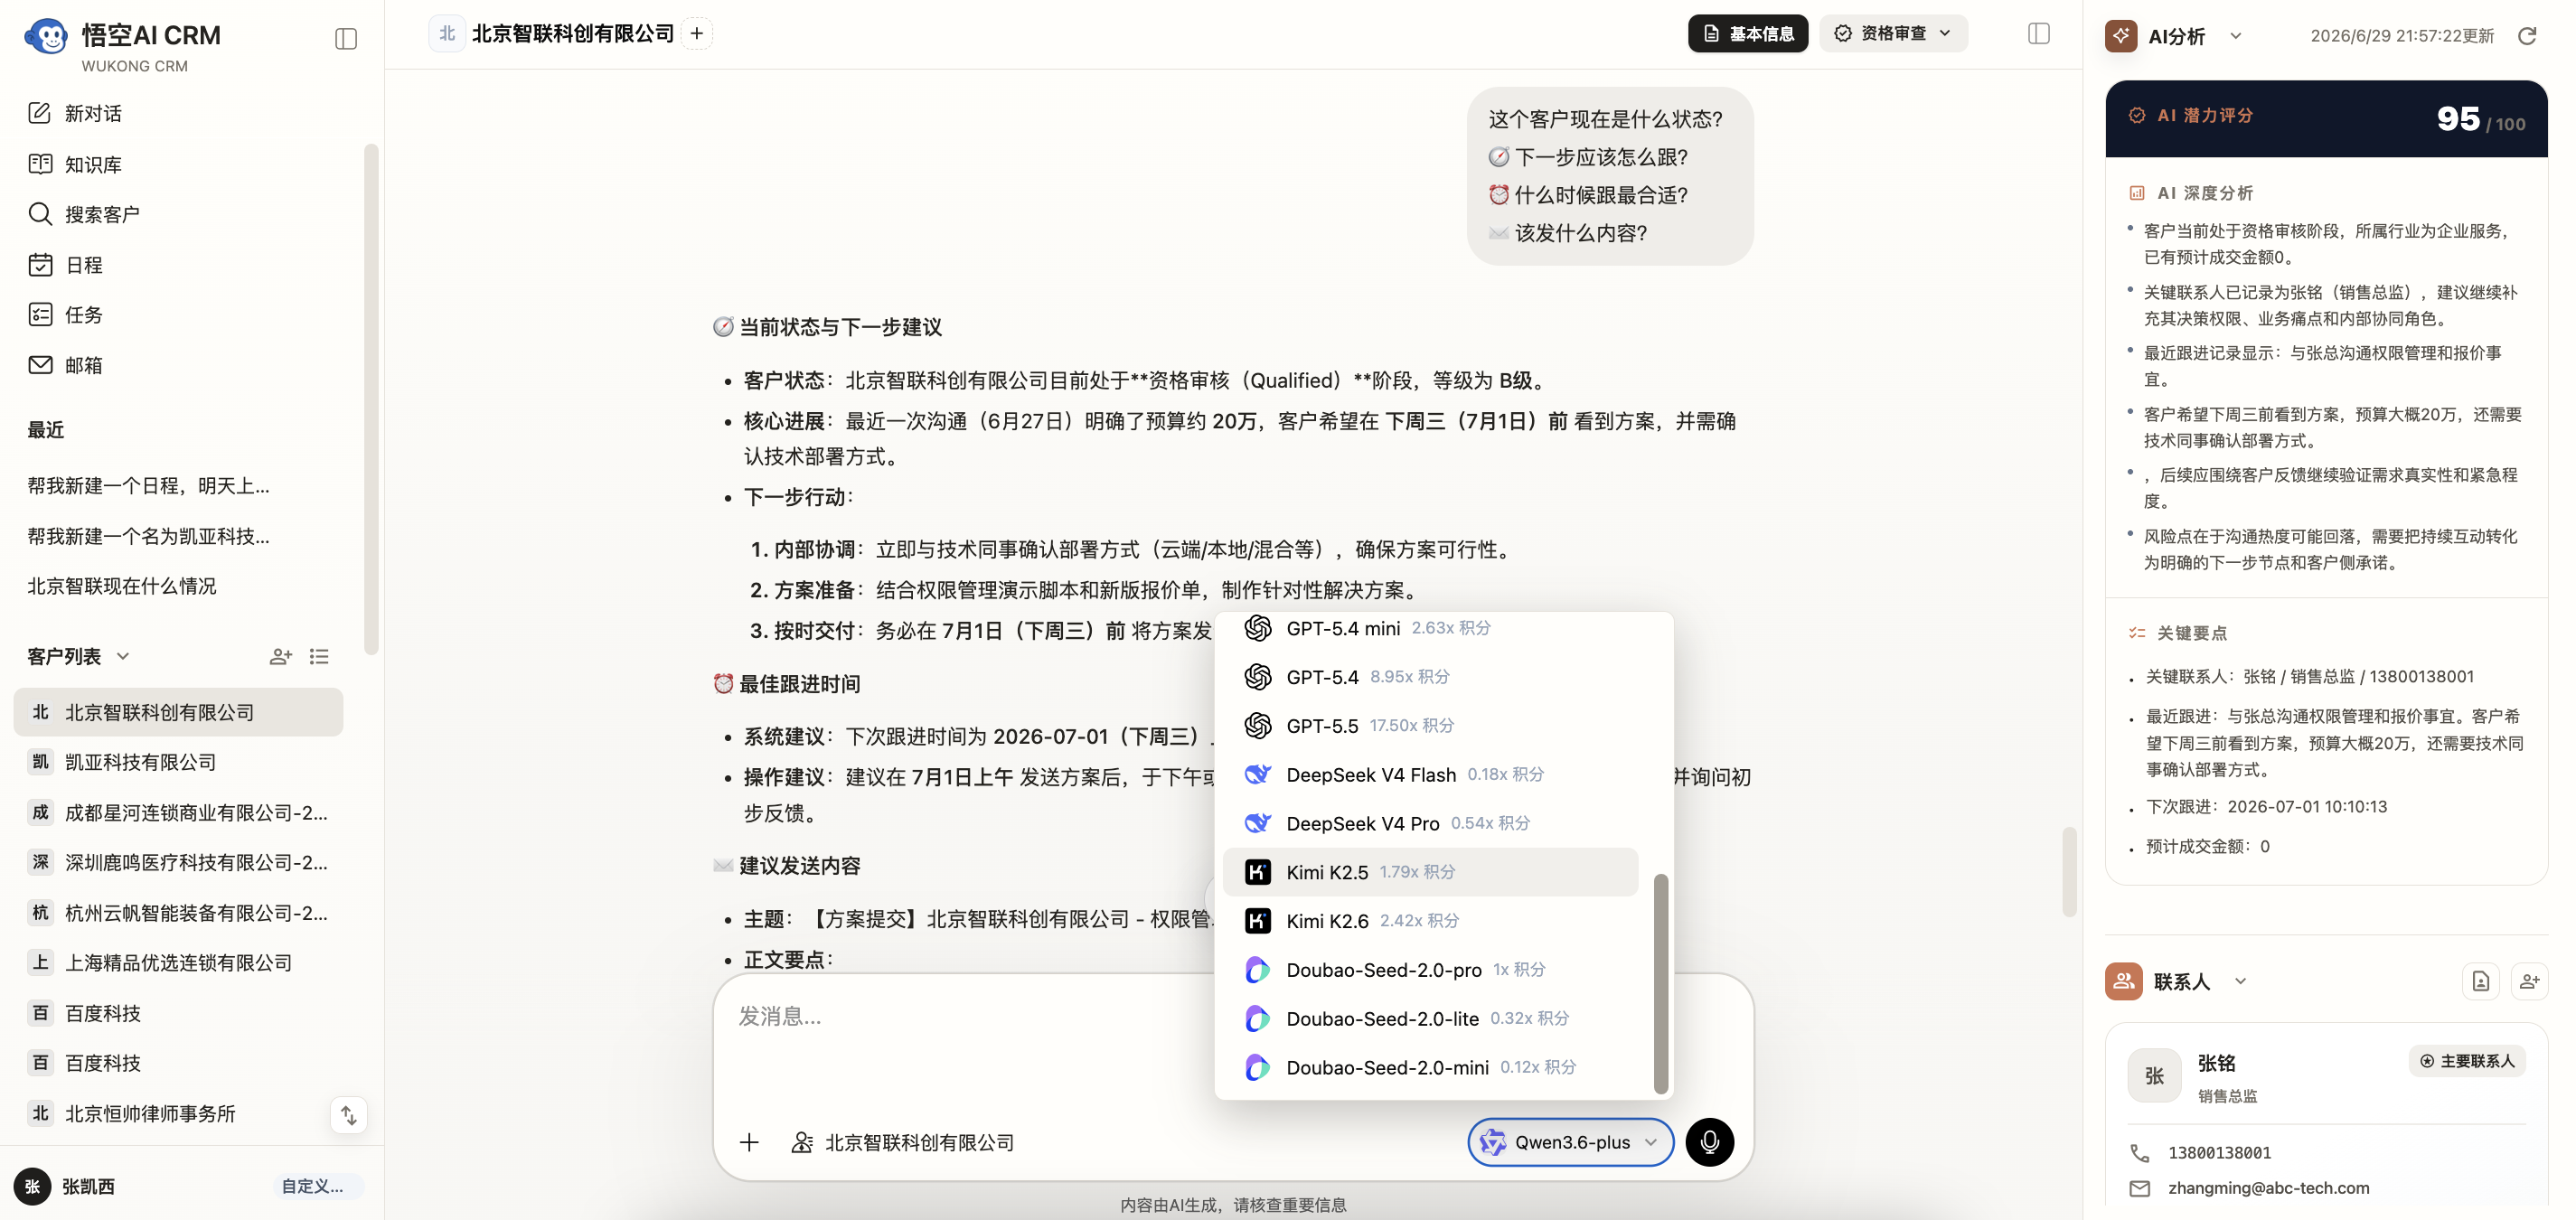Select customer 凯亚科技有限公司

pos(178,762)
